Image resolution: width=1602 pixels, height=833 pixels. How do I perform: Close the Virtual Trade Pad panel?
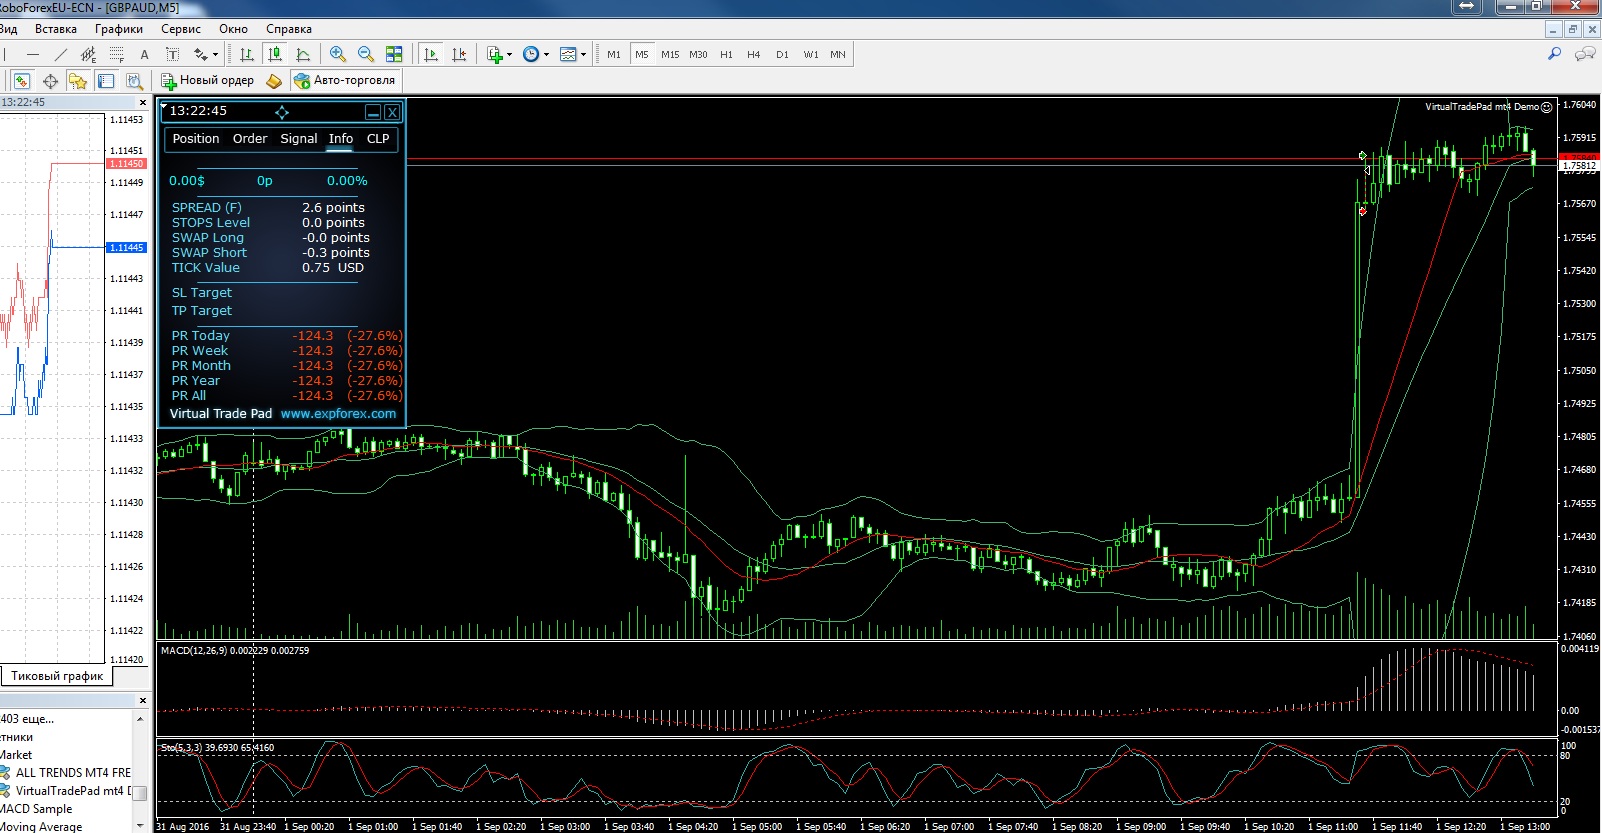[x=392, y=112]
